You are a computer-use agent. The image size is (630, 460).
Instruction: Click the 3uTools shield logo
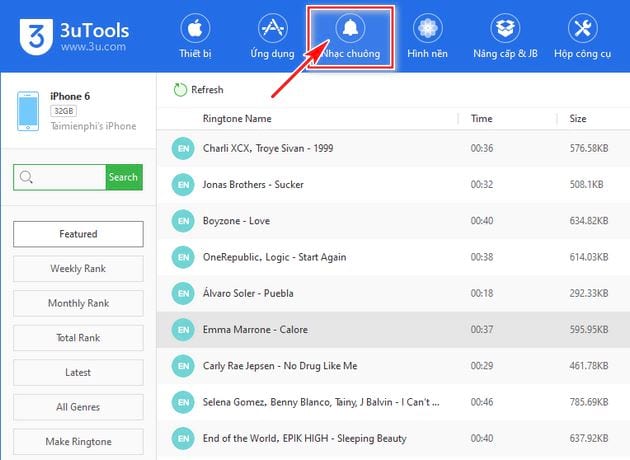tap(36, 37)
